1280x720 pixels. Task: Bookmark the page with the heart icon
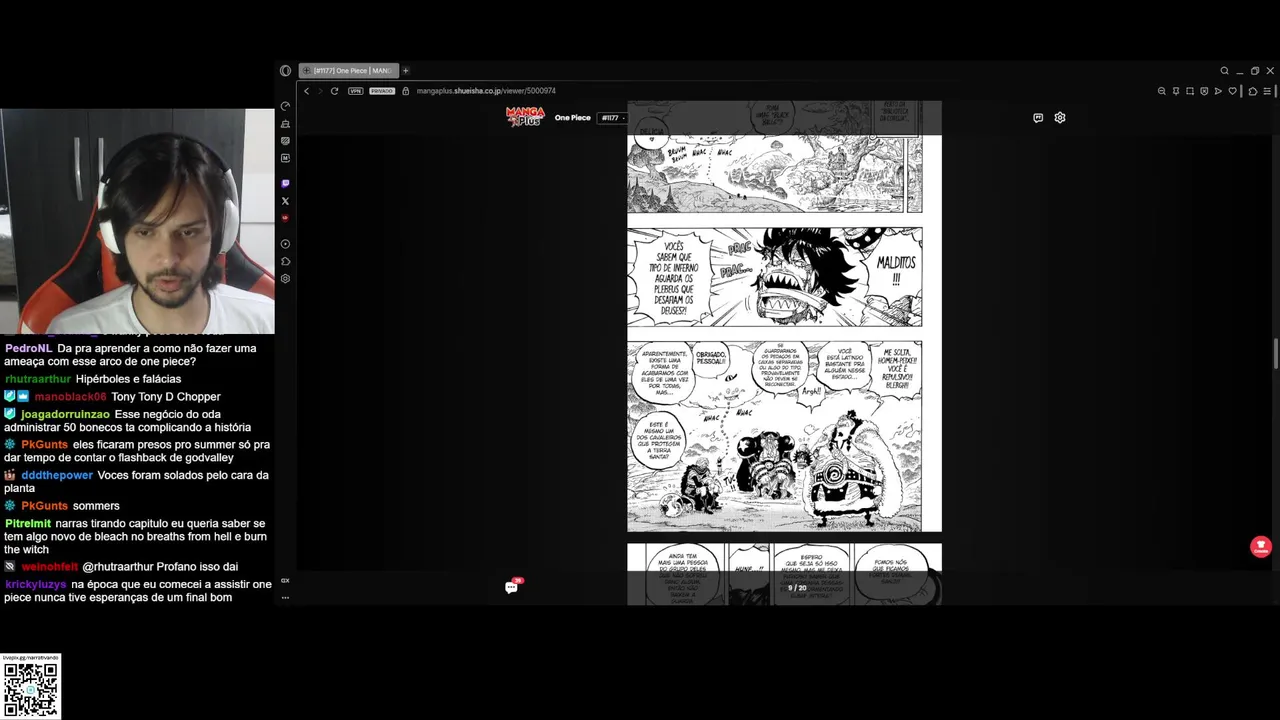click(1233, 91)
